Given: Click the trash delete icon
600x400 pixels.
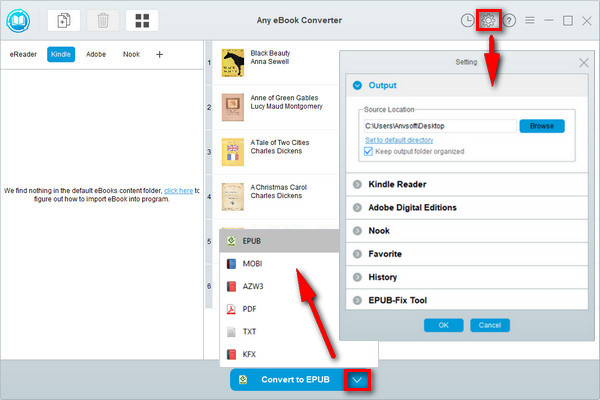Looking at the screenshot, I should tap(102, 20).
